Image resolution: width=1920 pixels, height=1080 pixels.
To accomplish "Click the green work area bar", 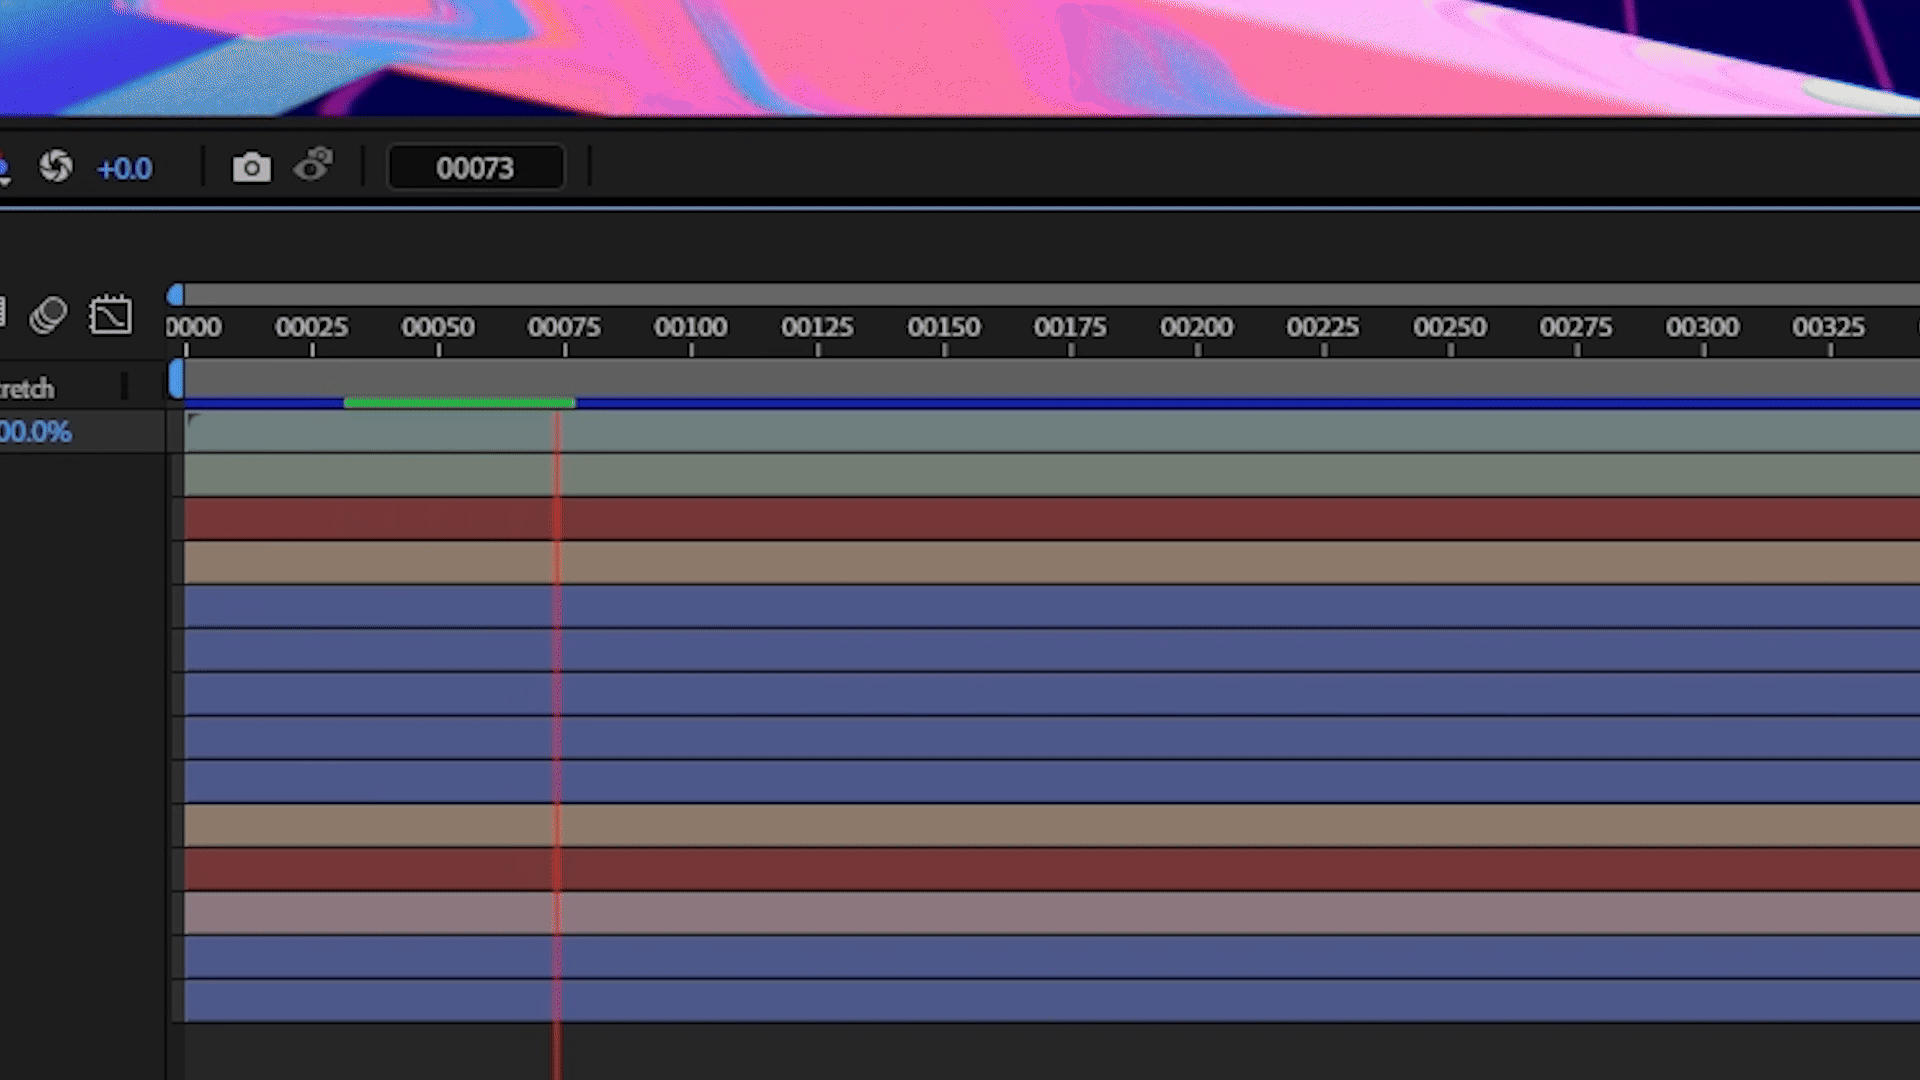I will (x=460, y=402).
